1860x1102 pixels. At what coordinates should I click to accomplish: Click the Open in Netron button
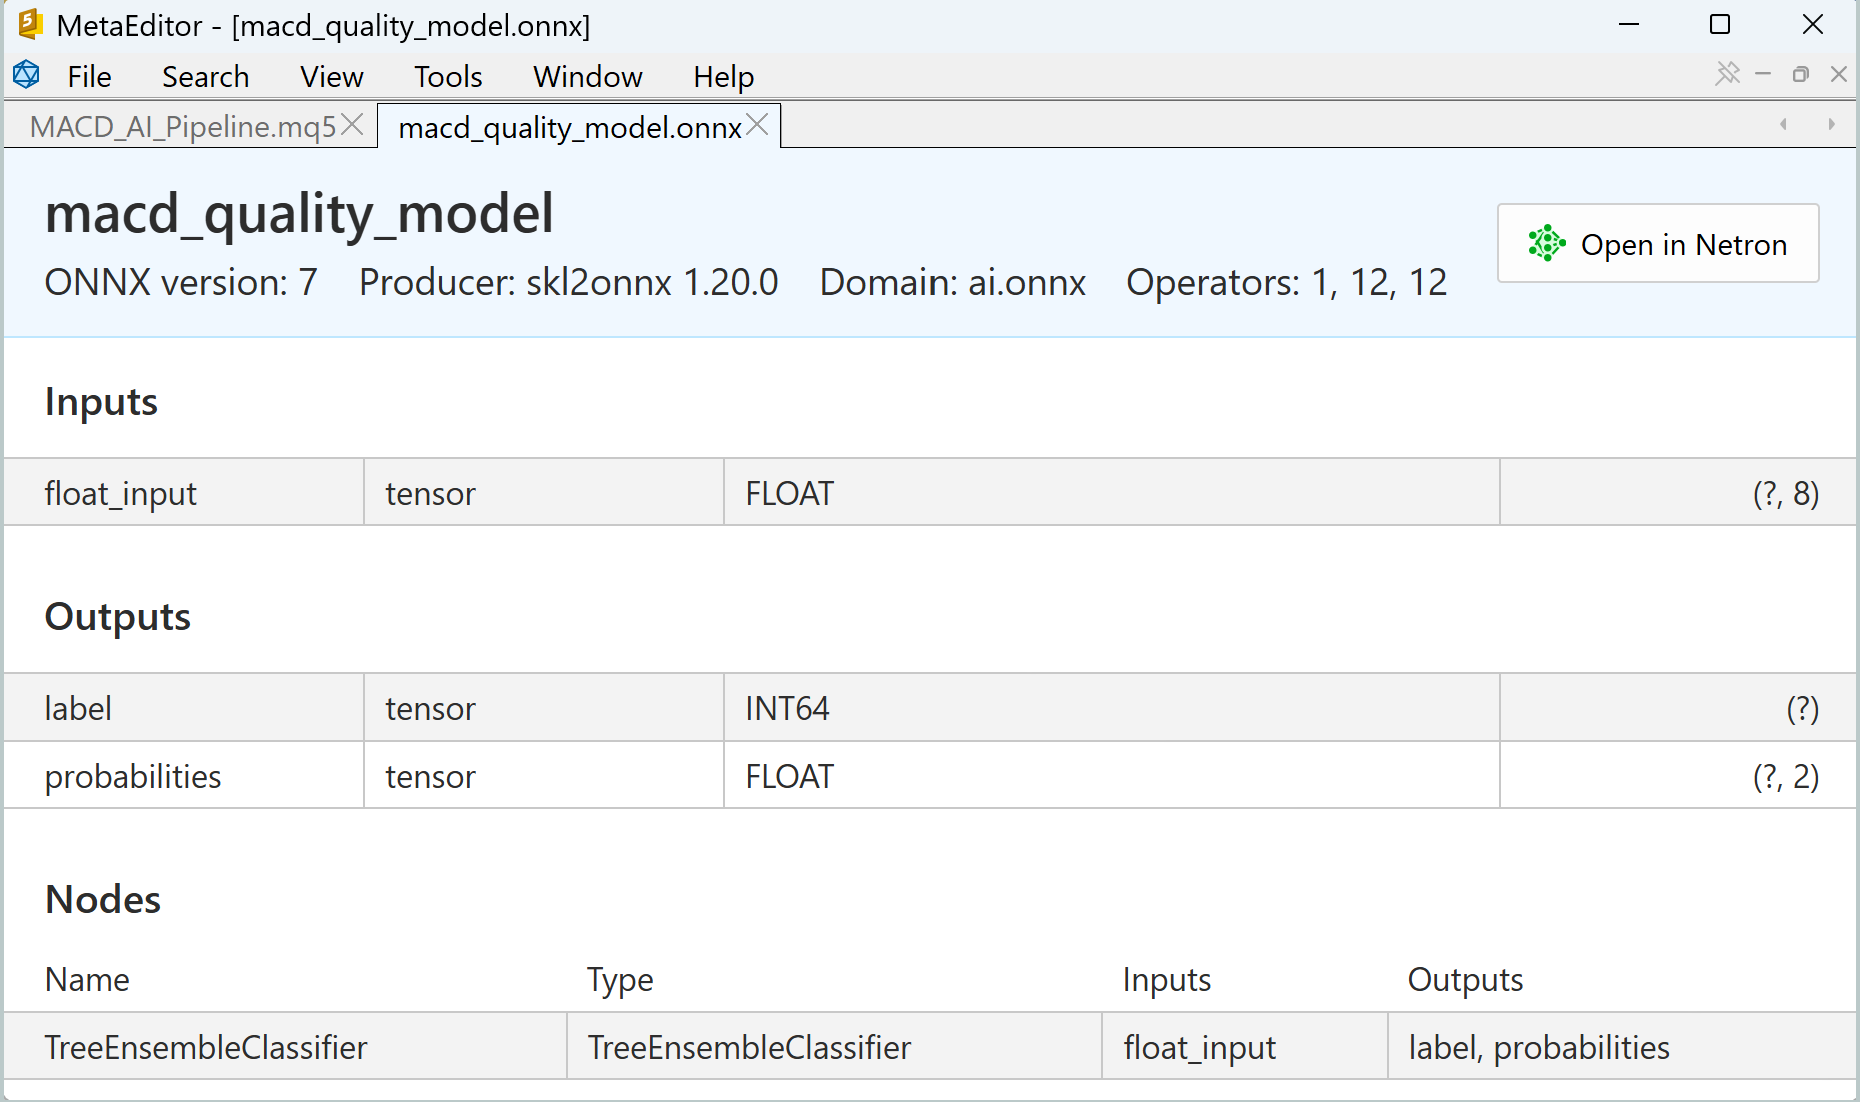tap(1658, 243)
